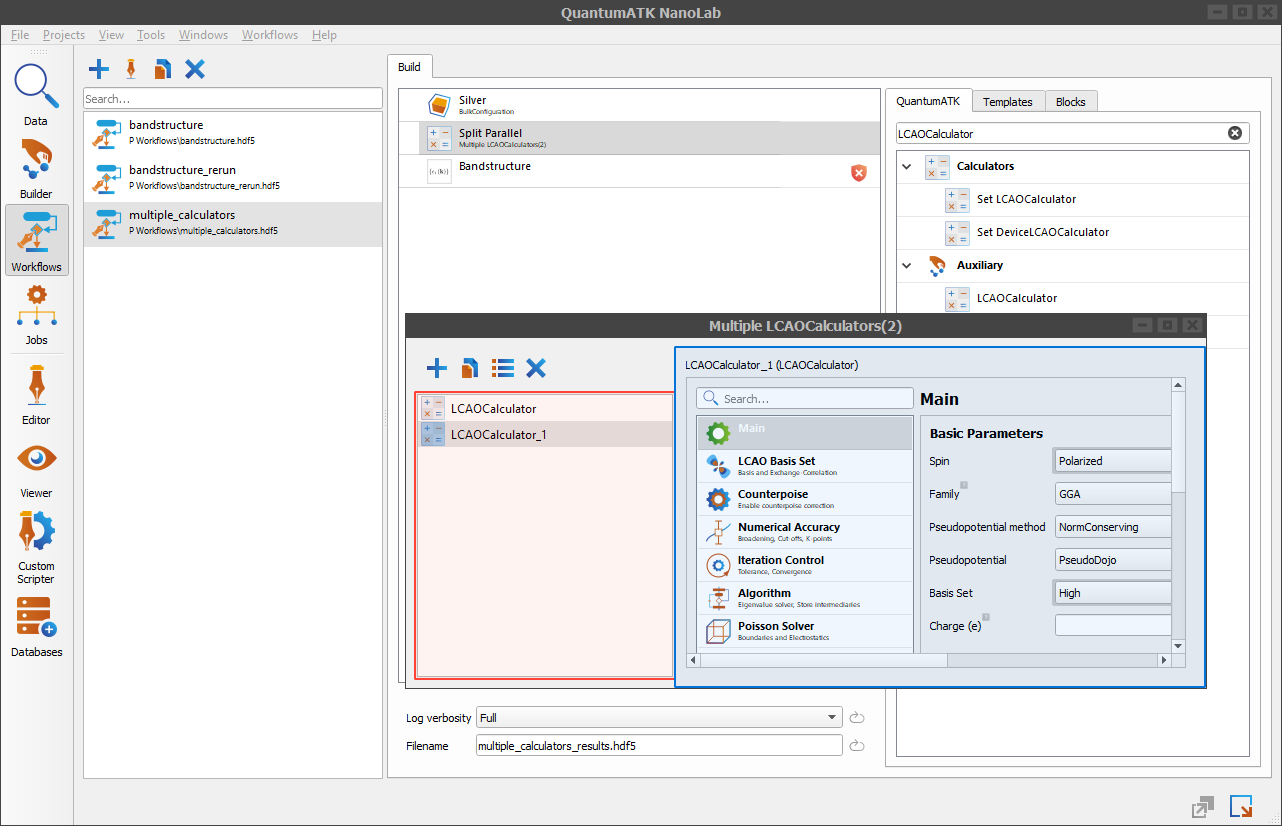1282x826 pixels.
Task: Clear the LCAOCalculator search field
Action: [x=1234, y=133]
